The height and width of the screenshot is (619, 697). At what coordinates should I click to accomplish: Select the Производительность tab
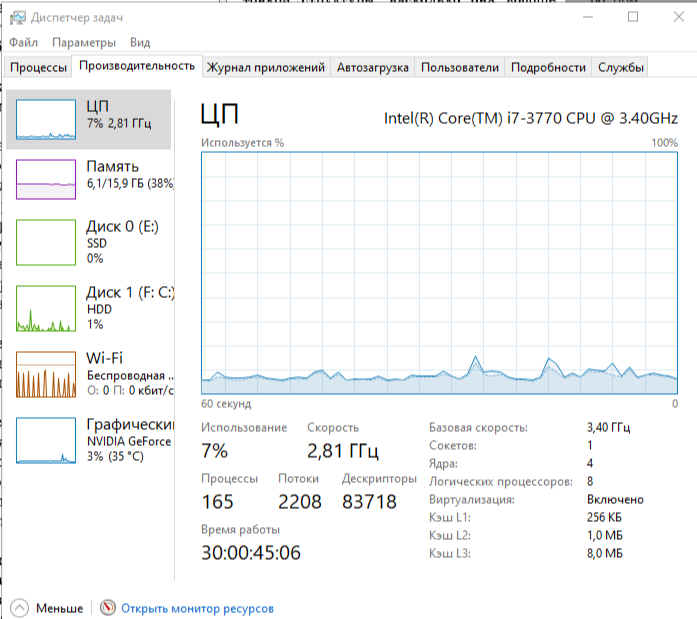click(137, 66)
